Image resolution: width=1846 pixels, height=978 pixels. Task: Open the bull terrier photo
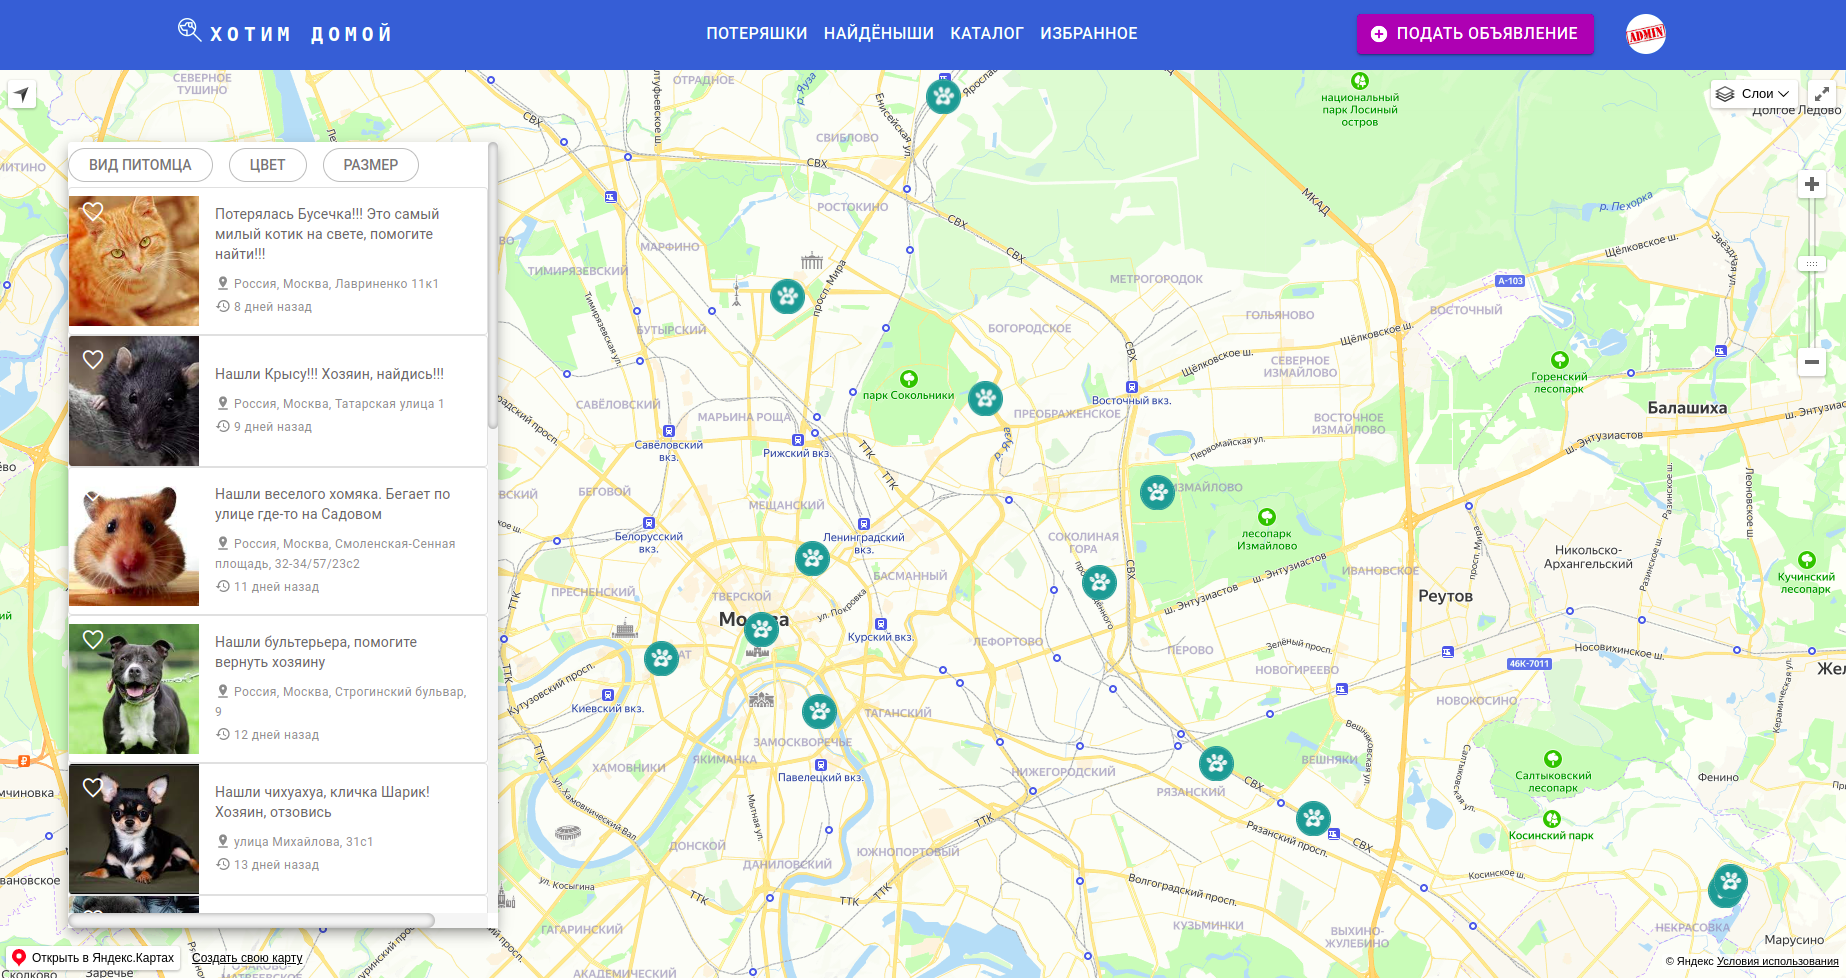click(134, 689)
